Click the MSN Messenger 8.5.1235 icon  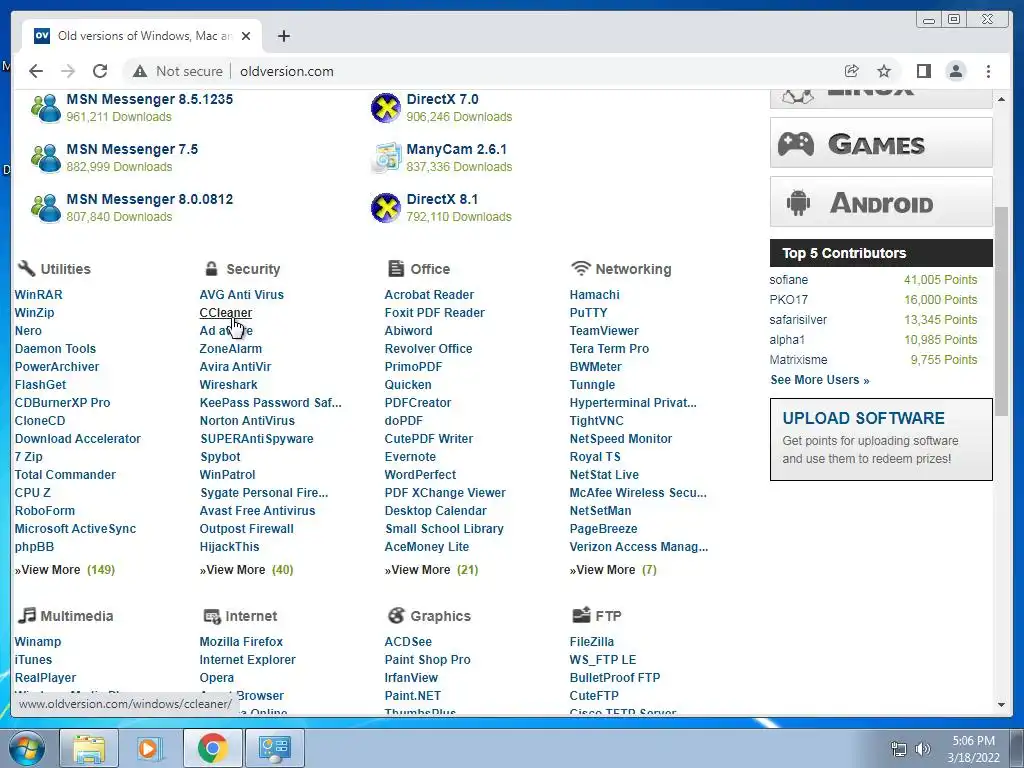pyautogui.click(x=46, y=108)
